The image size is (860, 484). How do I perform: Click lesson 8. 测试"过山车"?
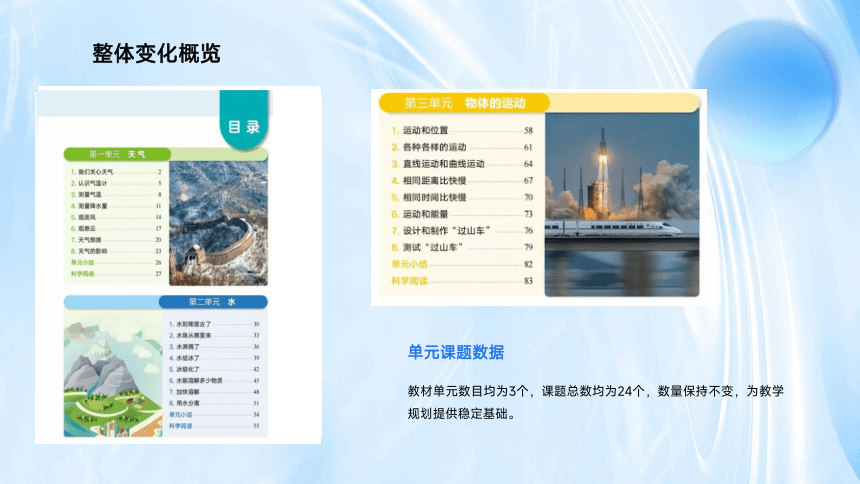462,247
